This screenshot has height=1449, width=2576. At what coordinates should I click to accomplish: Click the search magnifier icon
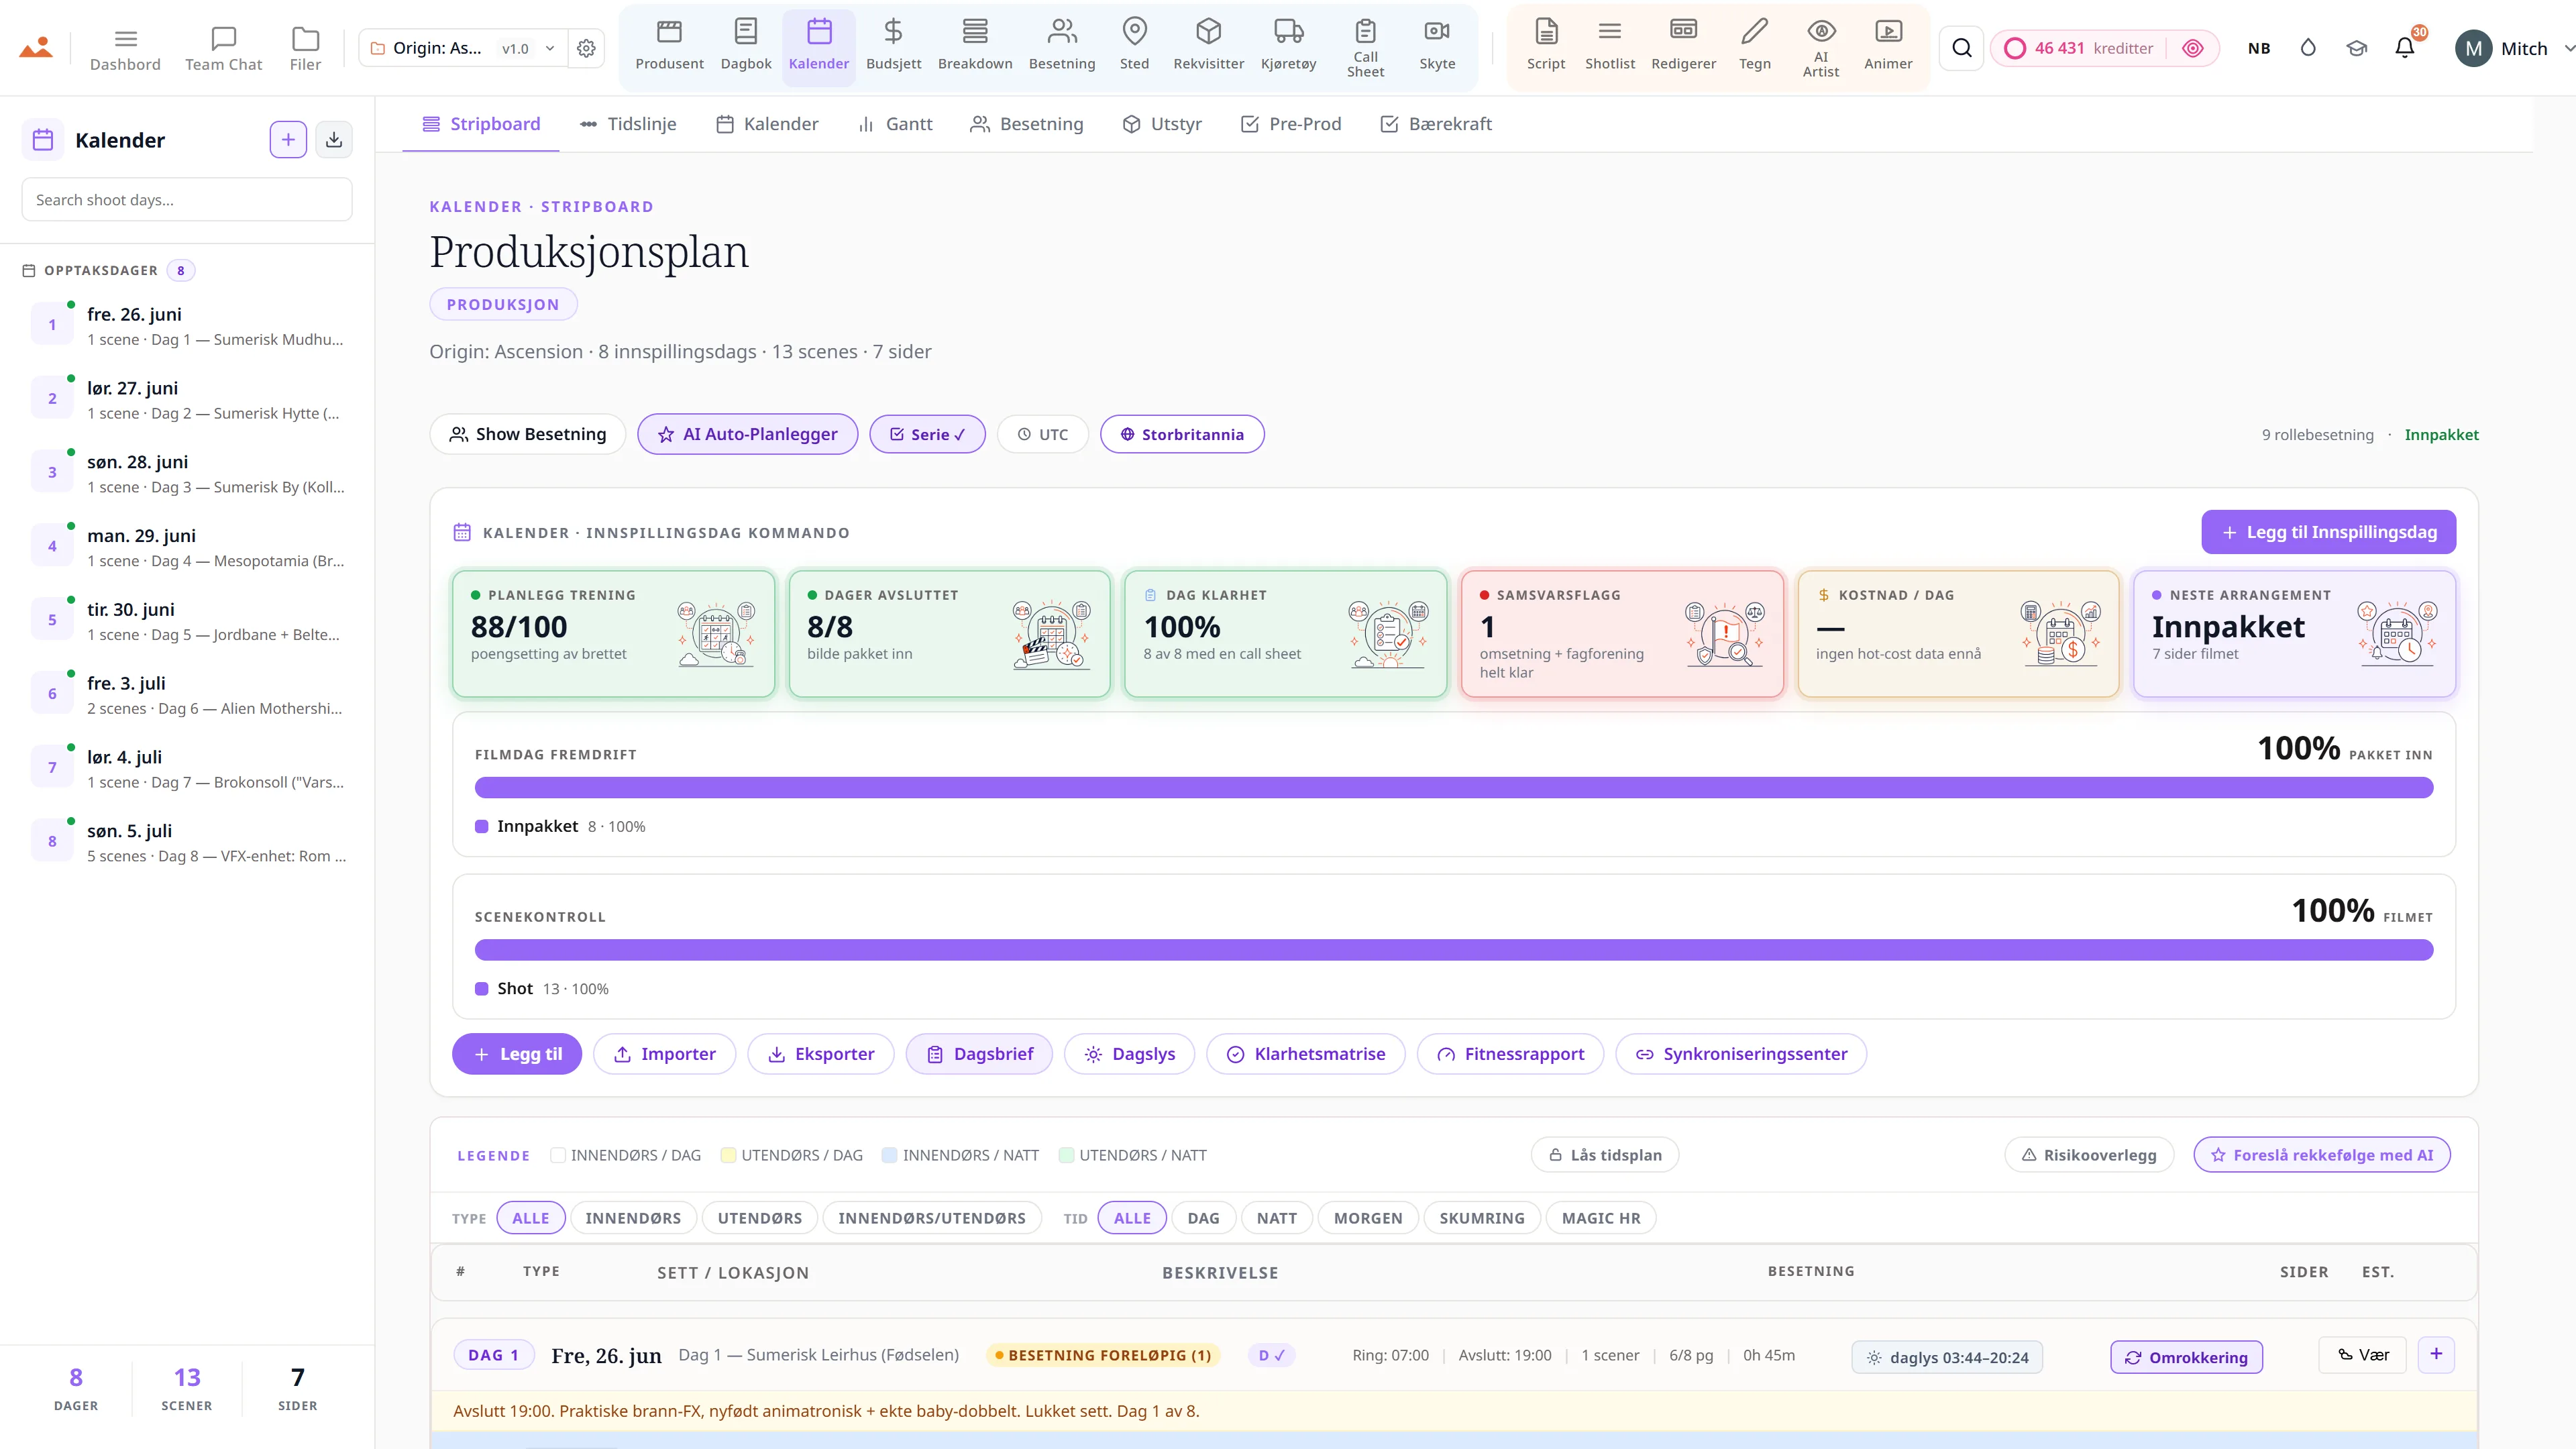1962,48
